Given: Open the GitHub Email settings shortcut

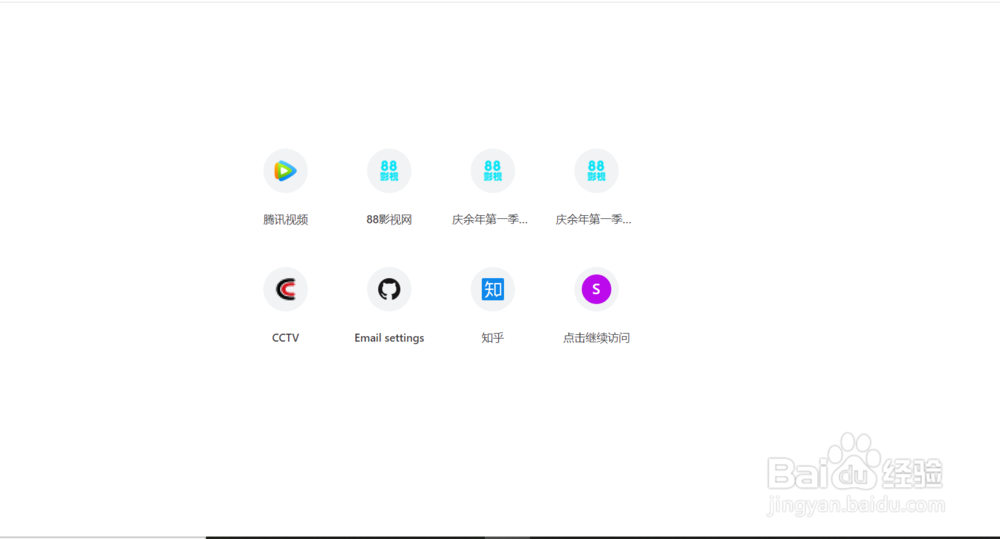Looking at the screenshot, I should pyautogui.click(x=389, y=289).
